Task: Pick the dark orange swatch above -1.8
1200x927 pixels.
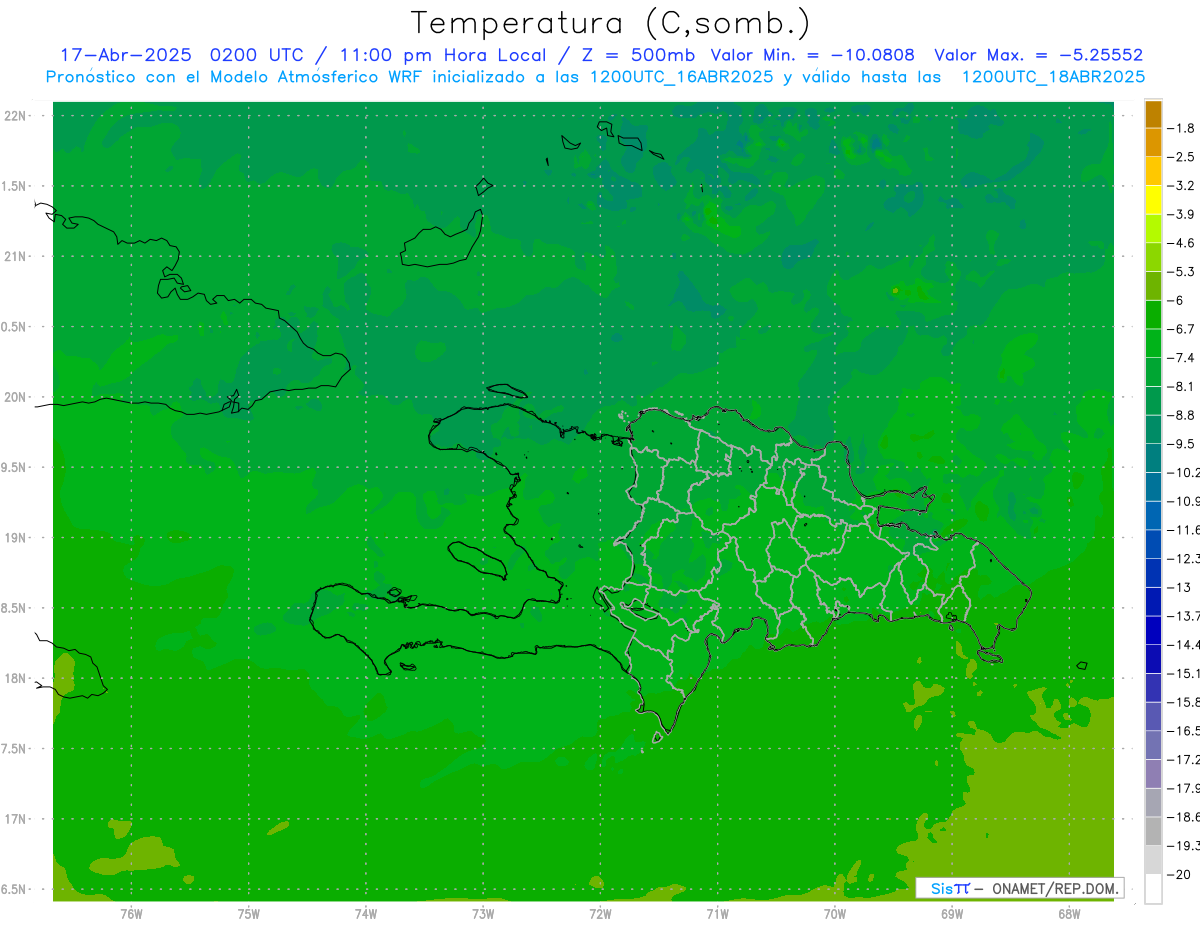Action: [x=1153, y=114]
